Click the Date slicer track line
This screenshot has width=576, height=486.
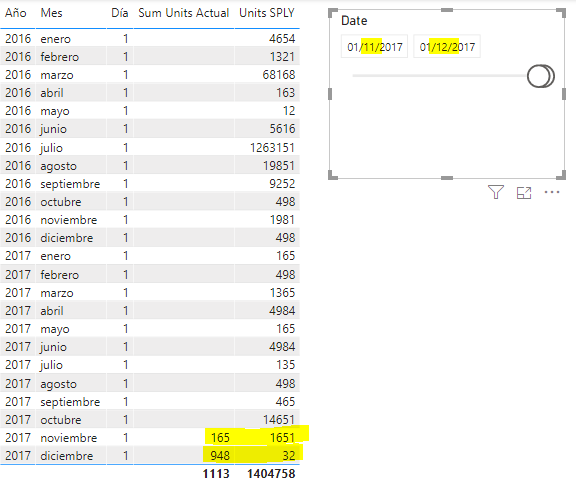[x=439, y=76]
